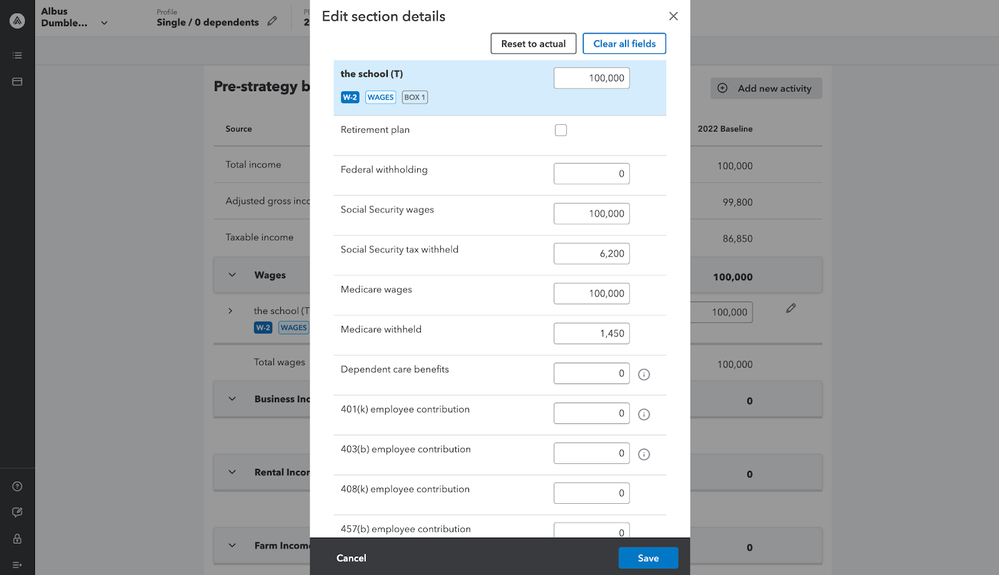Expand the school (T) row chevron

pos(230,311)
